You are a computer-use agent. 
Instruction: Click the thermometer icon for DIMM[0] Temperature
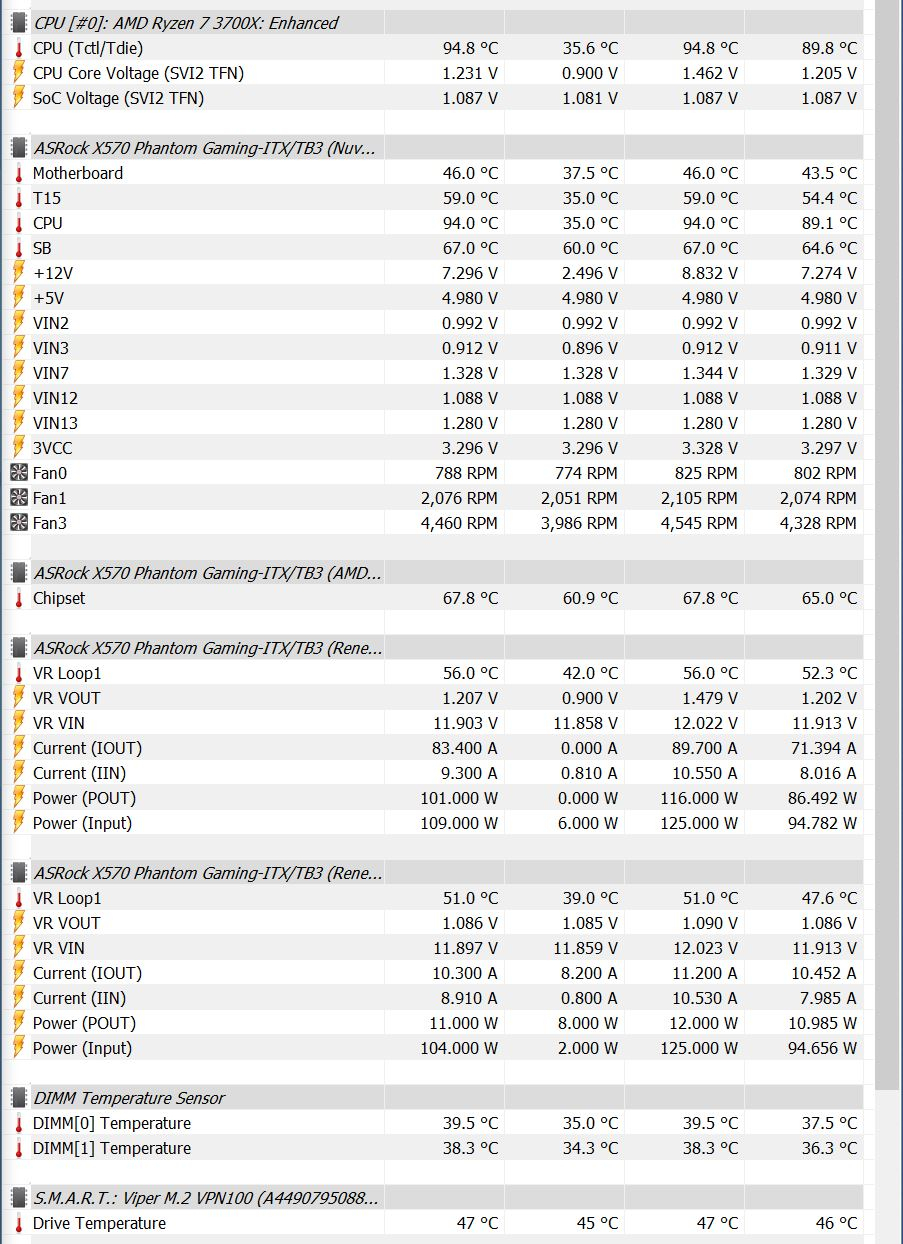(18, 1122)
